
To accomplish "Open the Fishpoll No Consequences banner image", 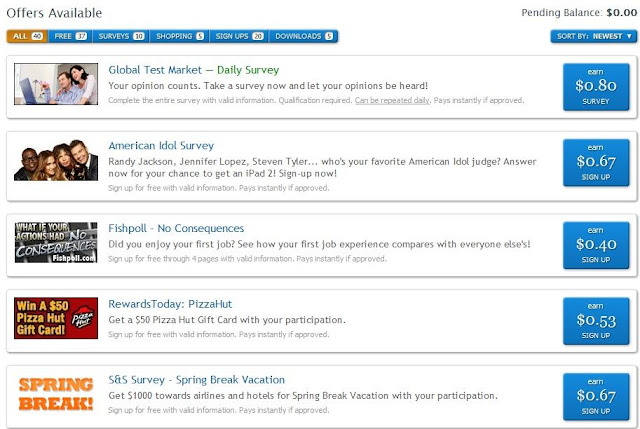I will [x=55, y=243].
